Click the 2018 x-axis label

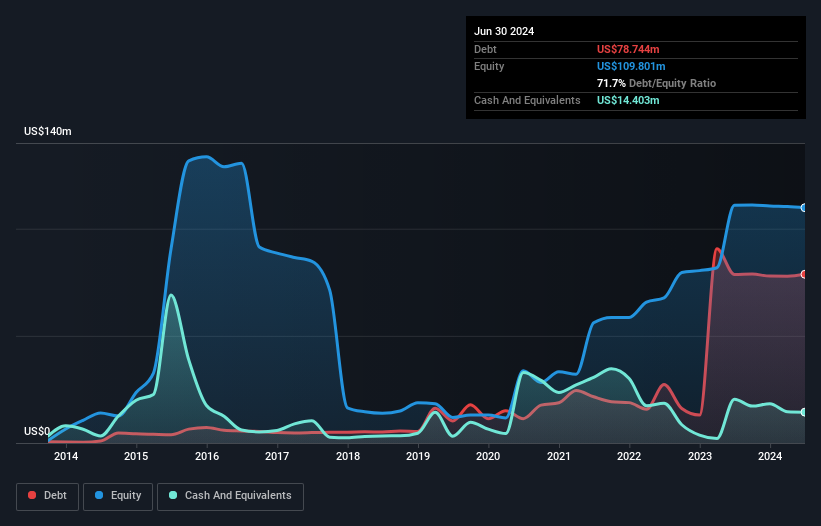tap(348, 456)
